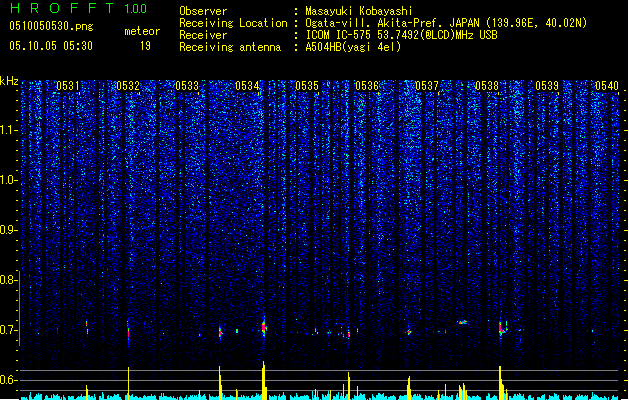Click the 0539 time marker
Screen dimensions: 629x400
(547, 86)
